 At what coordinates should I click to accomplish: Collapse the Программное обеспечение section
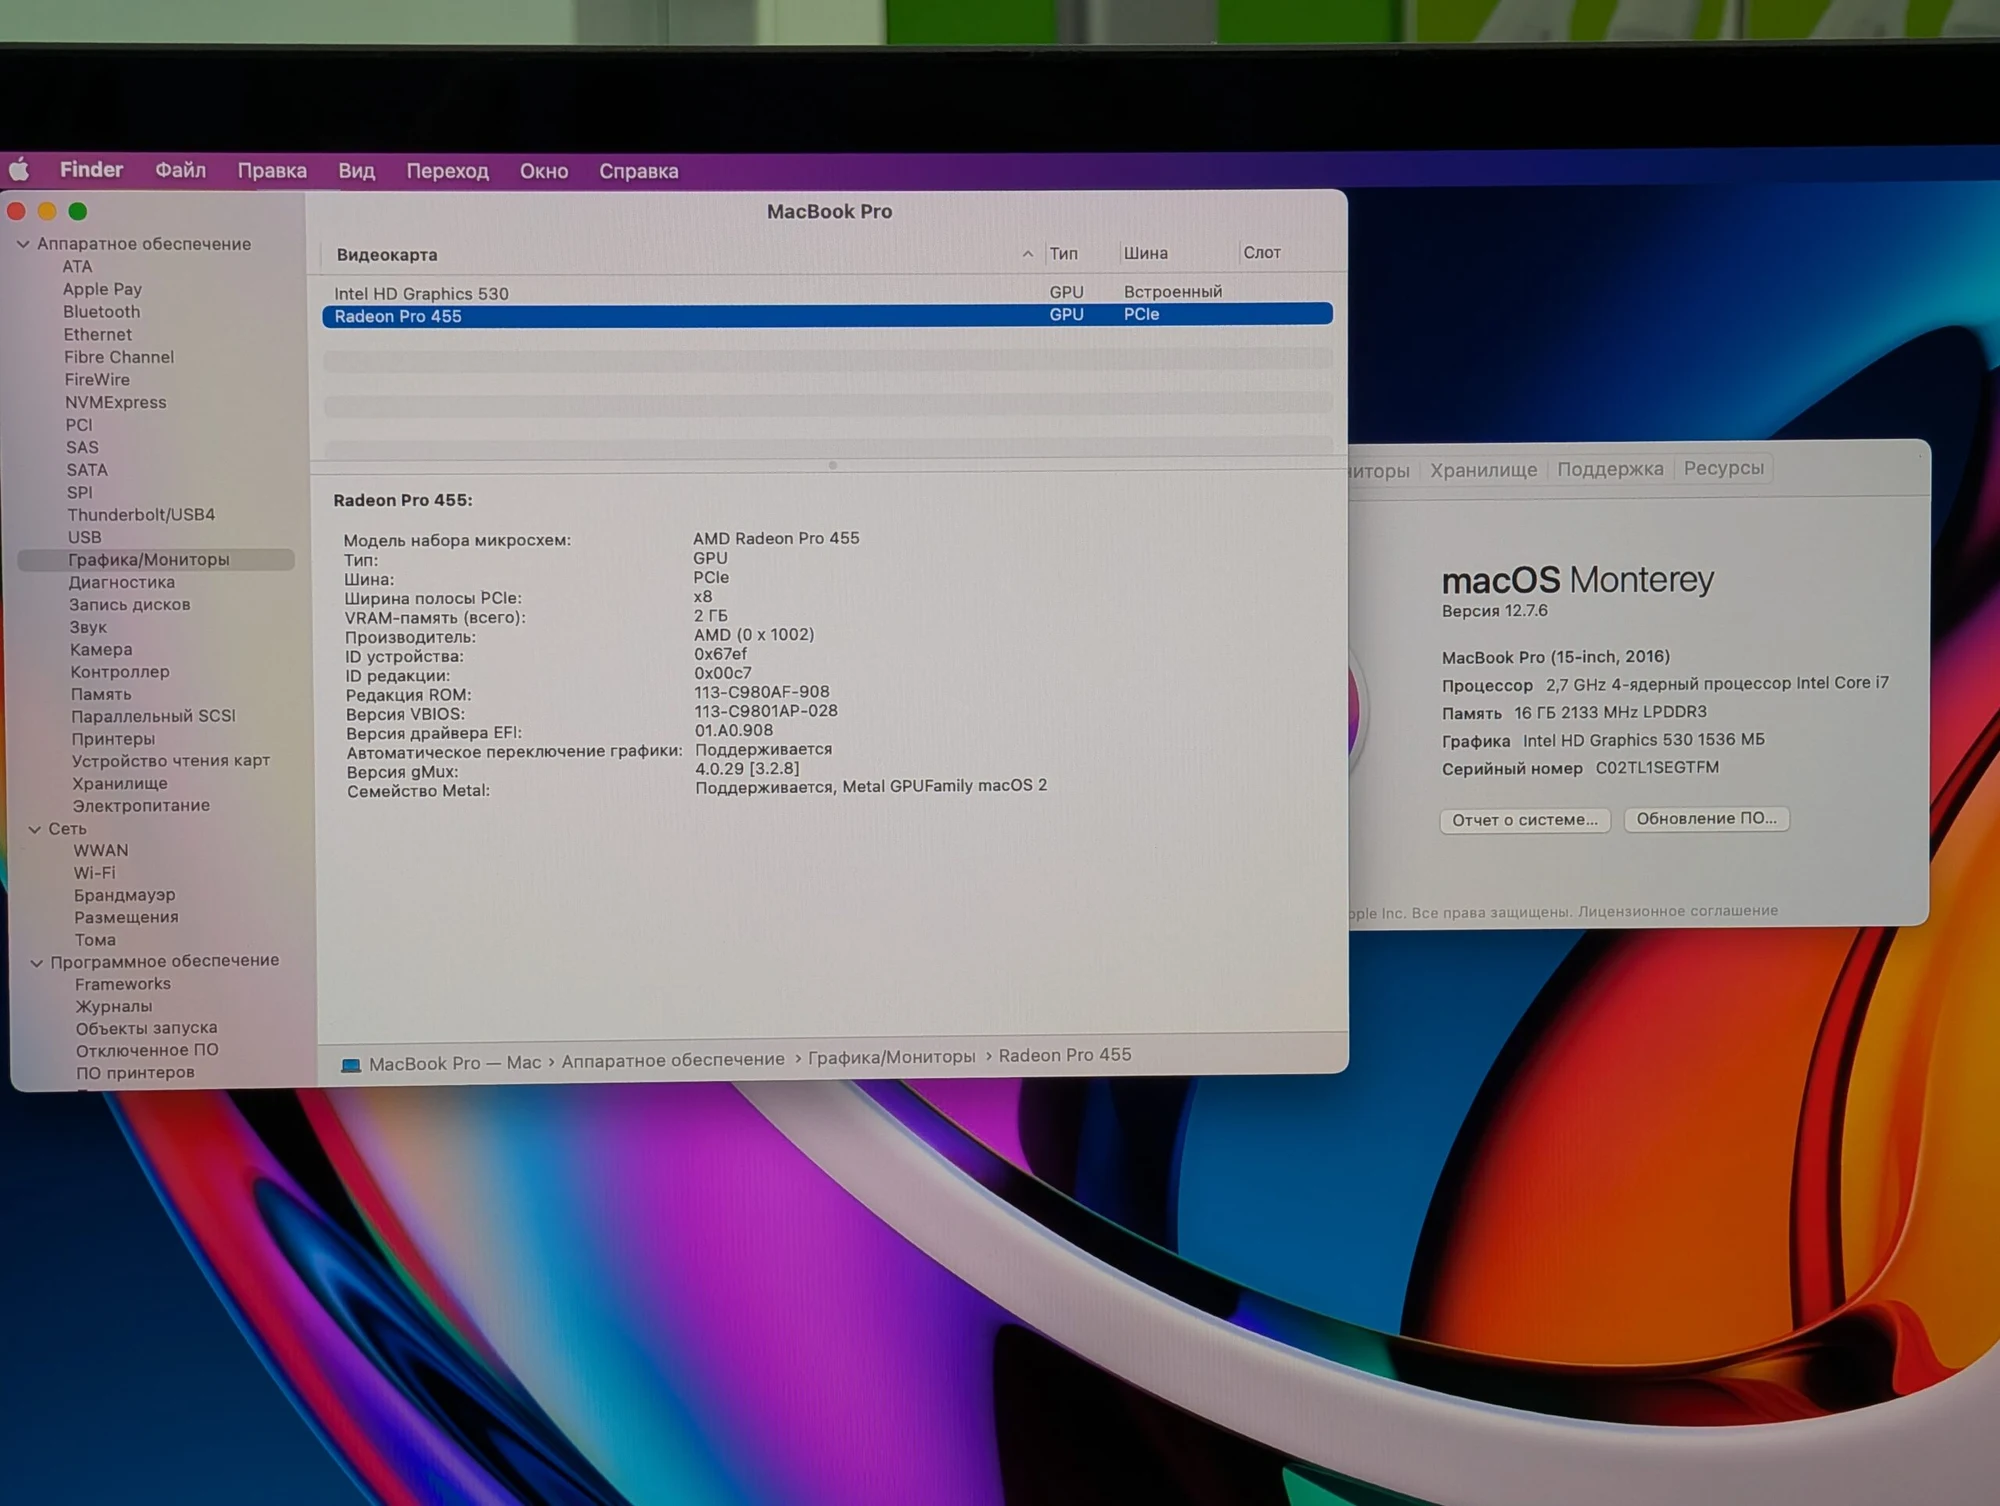coord(37,963)
